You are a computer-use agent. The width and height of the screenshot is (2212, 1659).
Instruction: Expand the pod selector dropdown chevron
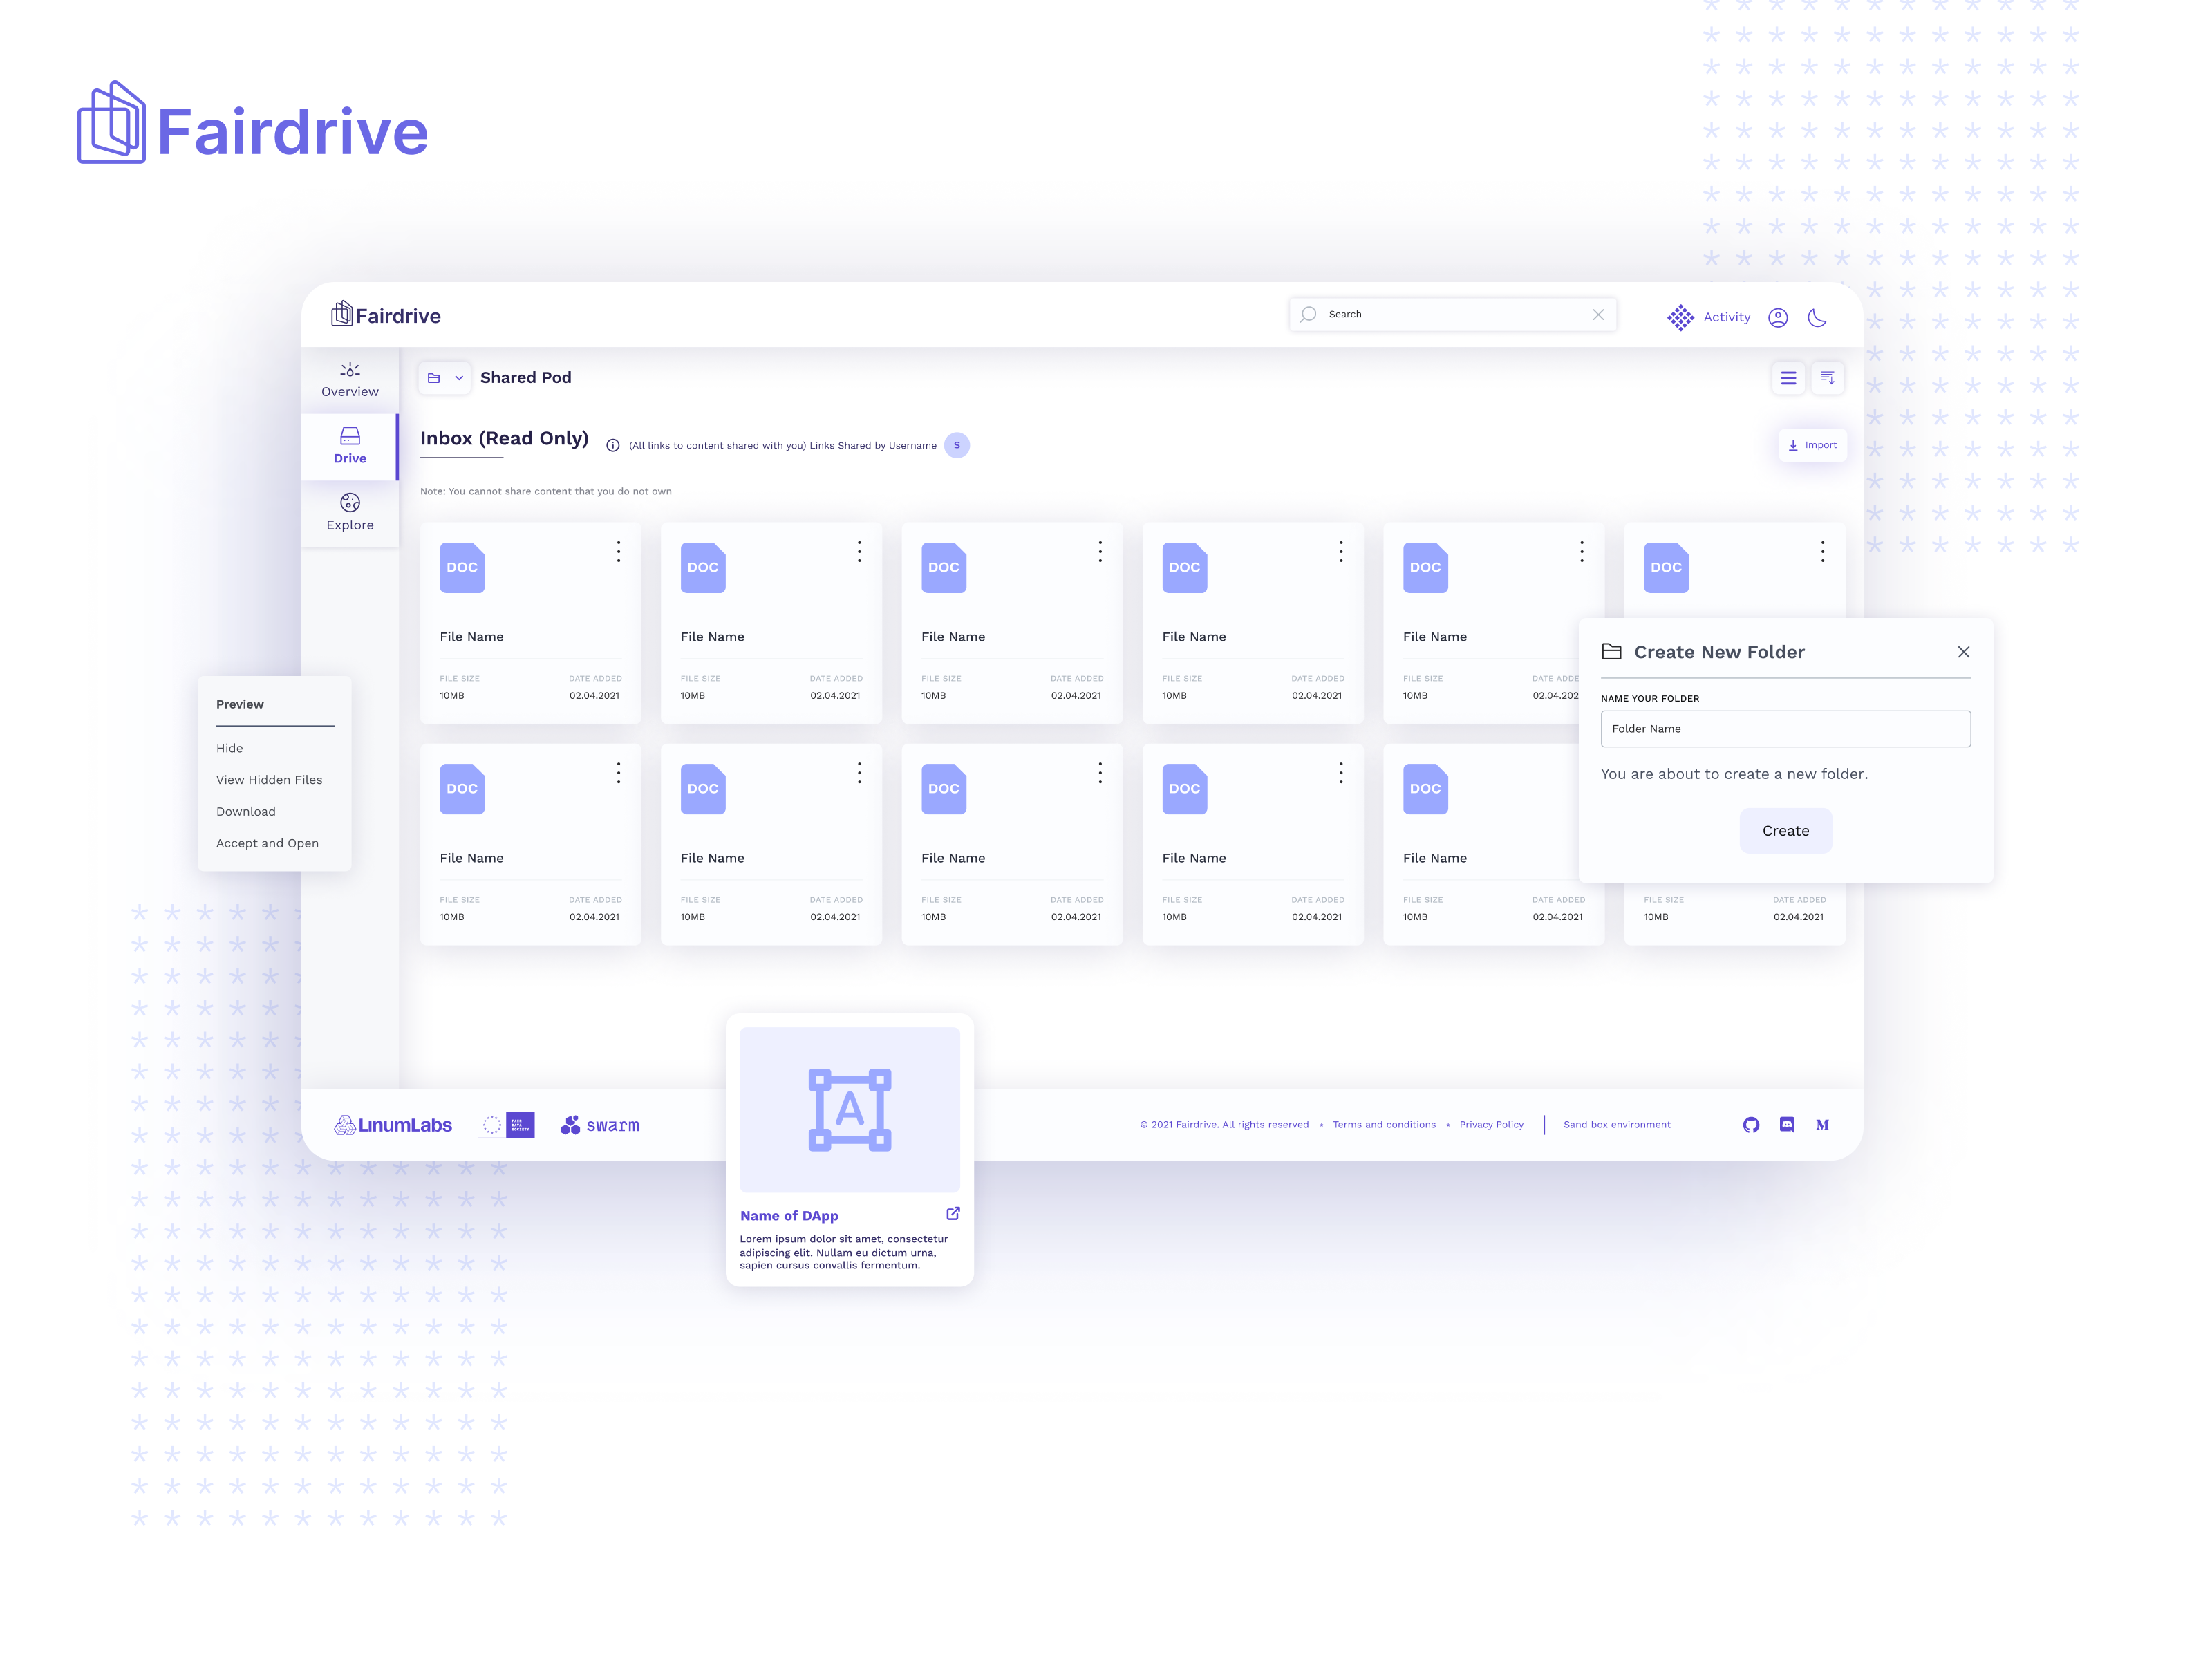click(459, 378)
